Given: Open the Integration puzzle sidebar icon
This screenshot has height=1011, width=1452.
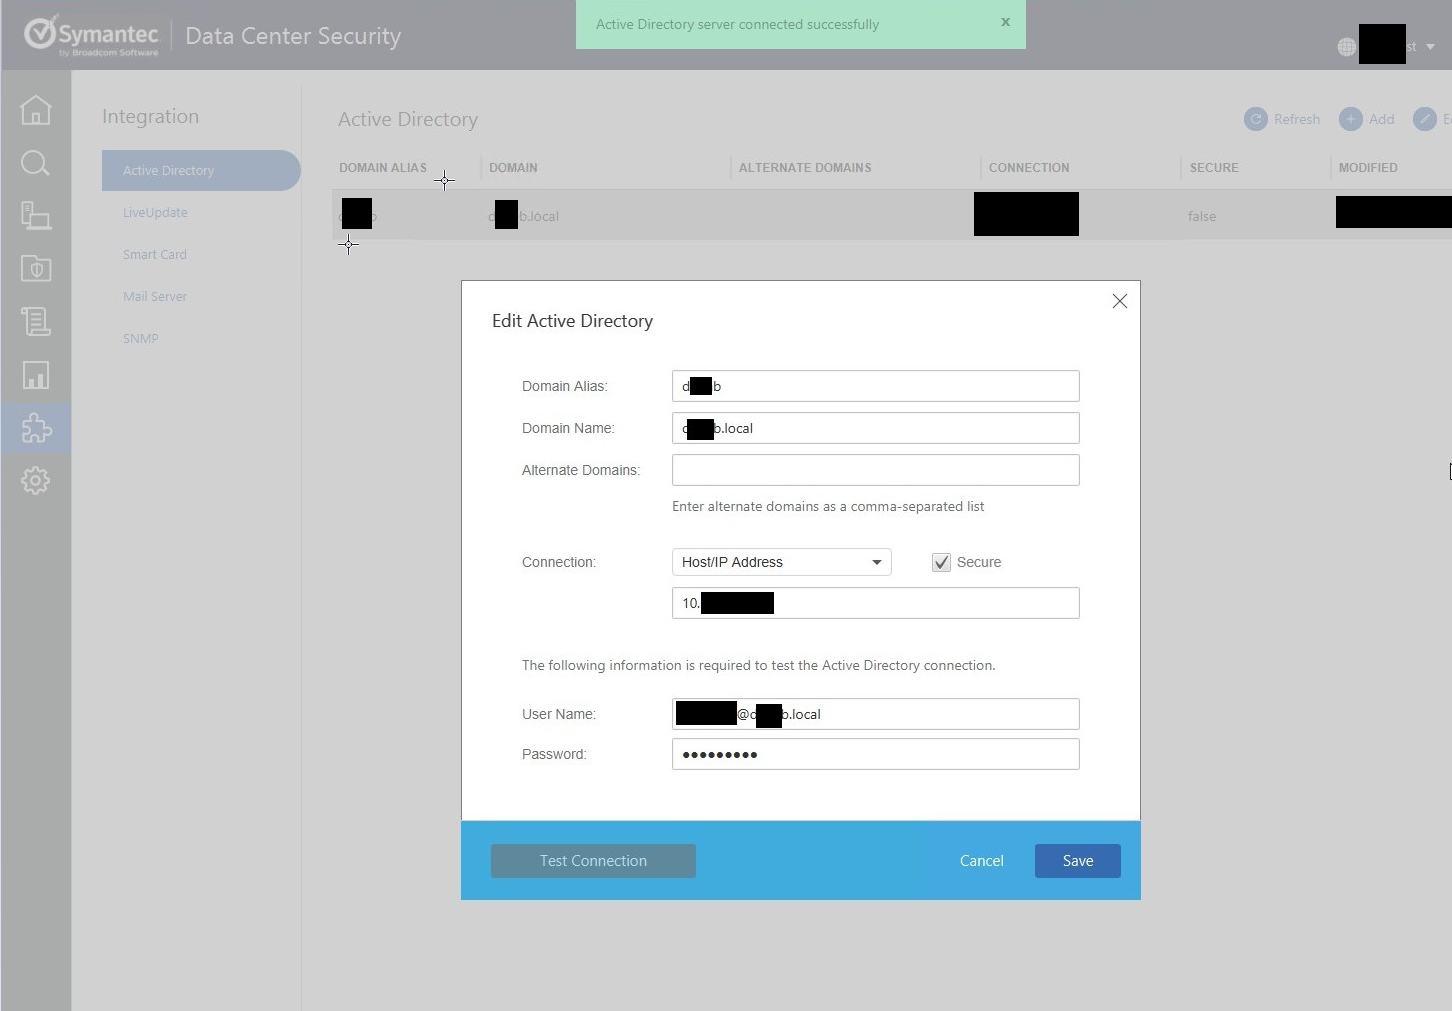Looking at the screenshot, I should coord(36,429).
